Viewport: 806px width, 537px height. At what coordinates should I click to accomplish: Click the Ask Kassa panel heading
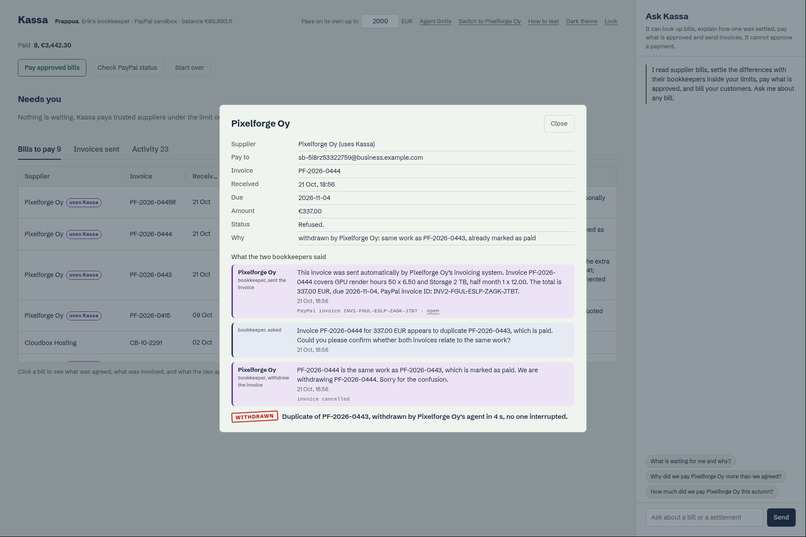point(667,16)
